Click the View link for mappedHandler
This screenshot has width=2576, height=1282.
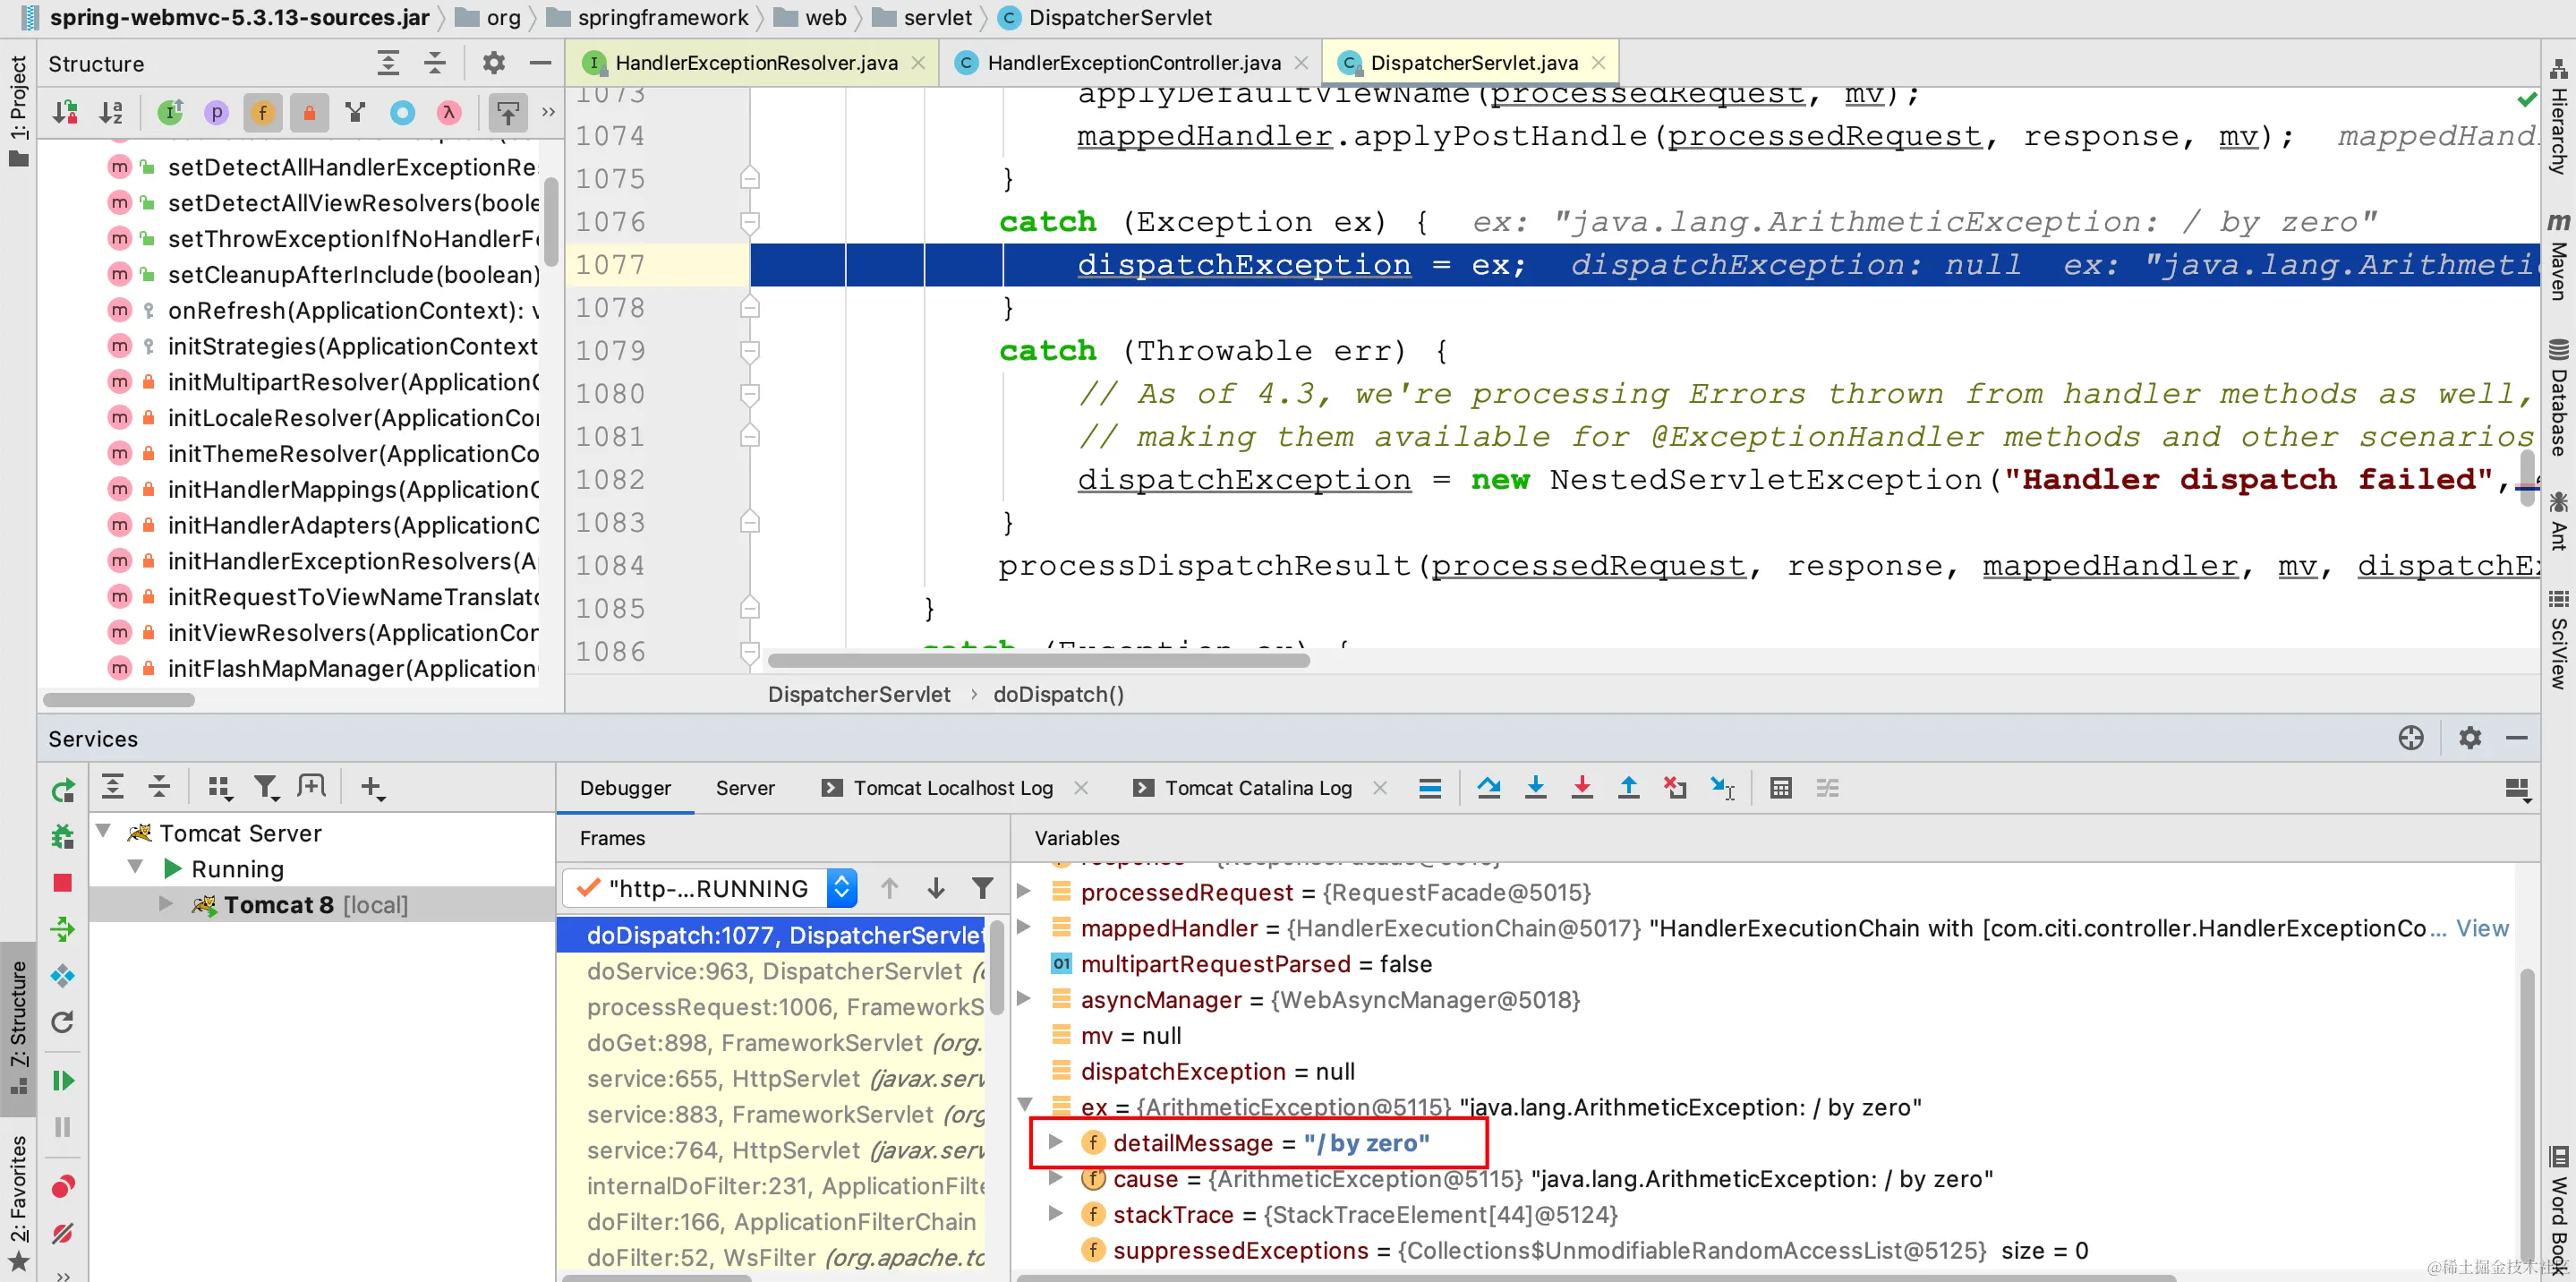(2481, 928)
